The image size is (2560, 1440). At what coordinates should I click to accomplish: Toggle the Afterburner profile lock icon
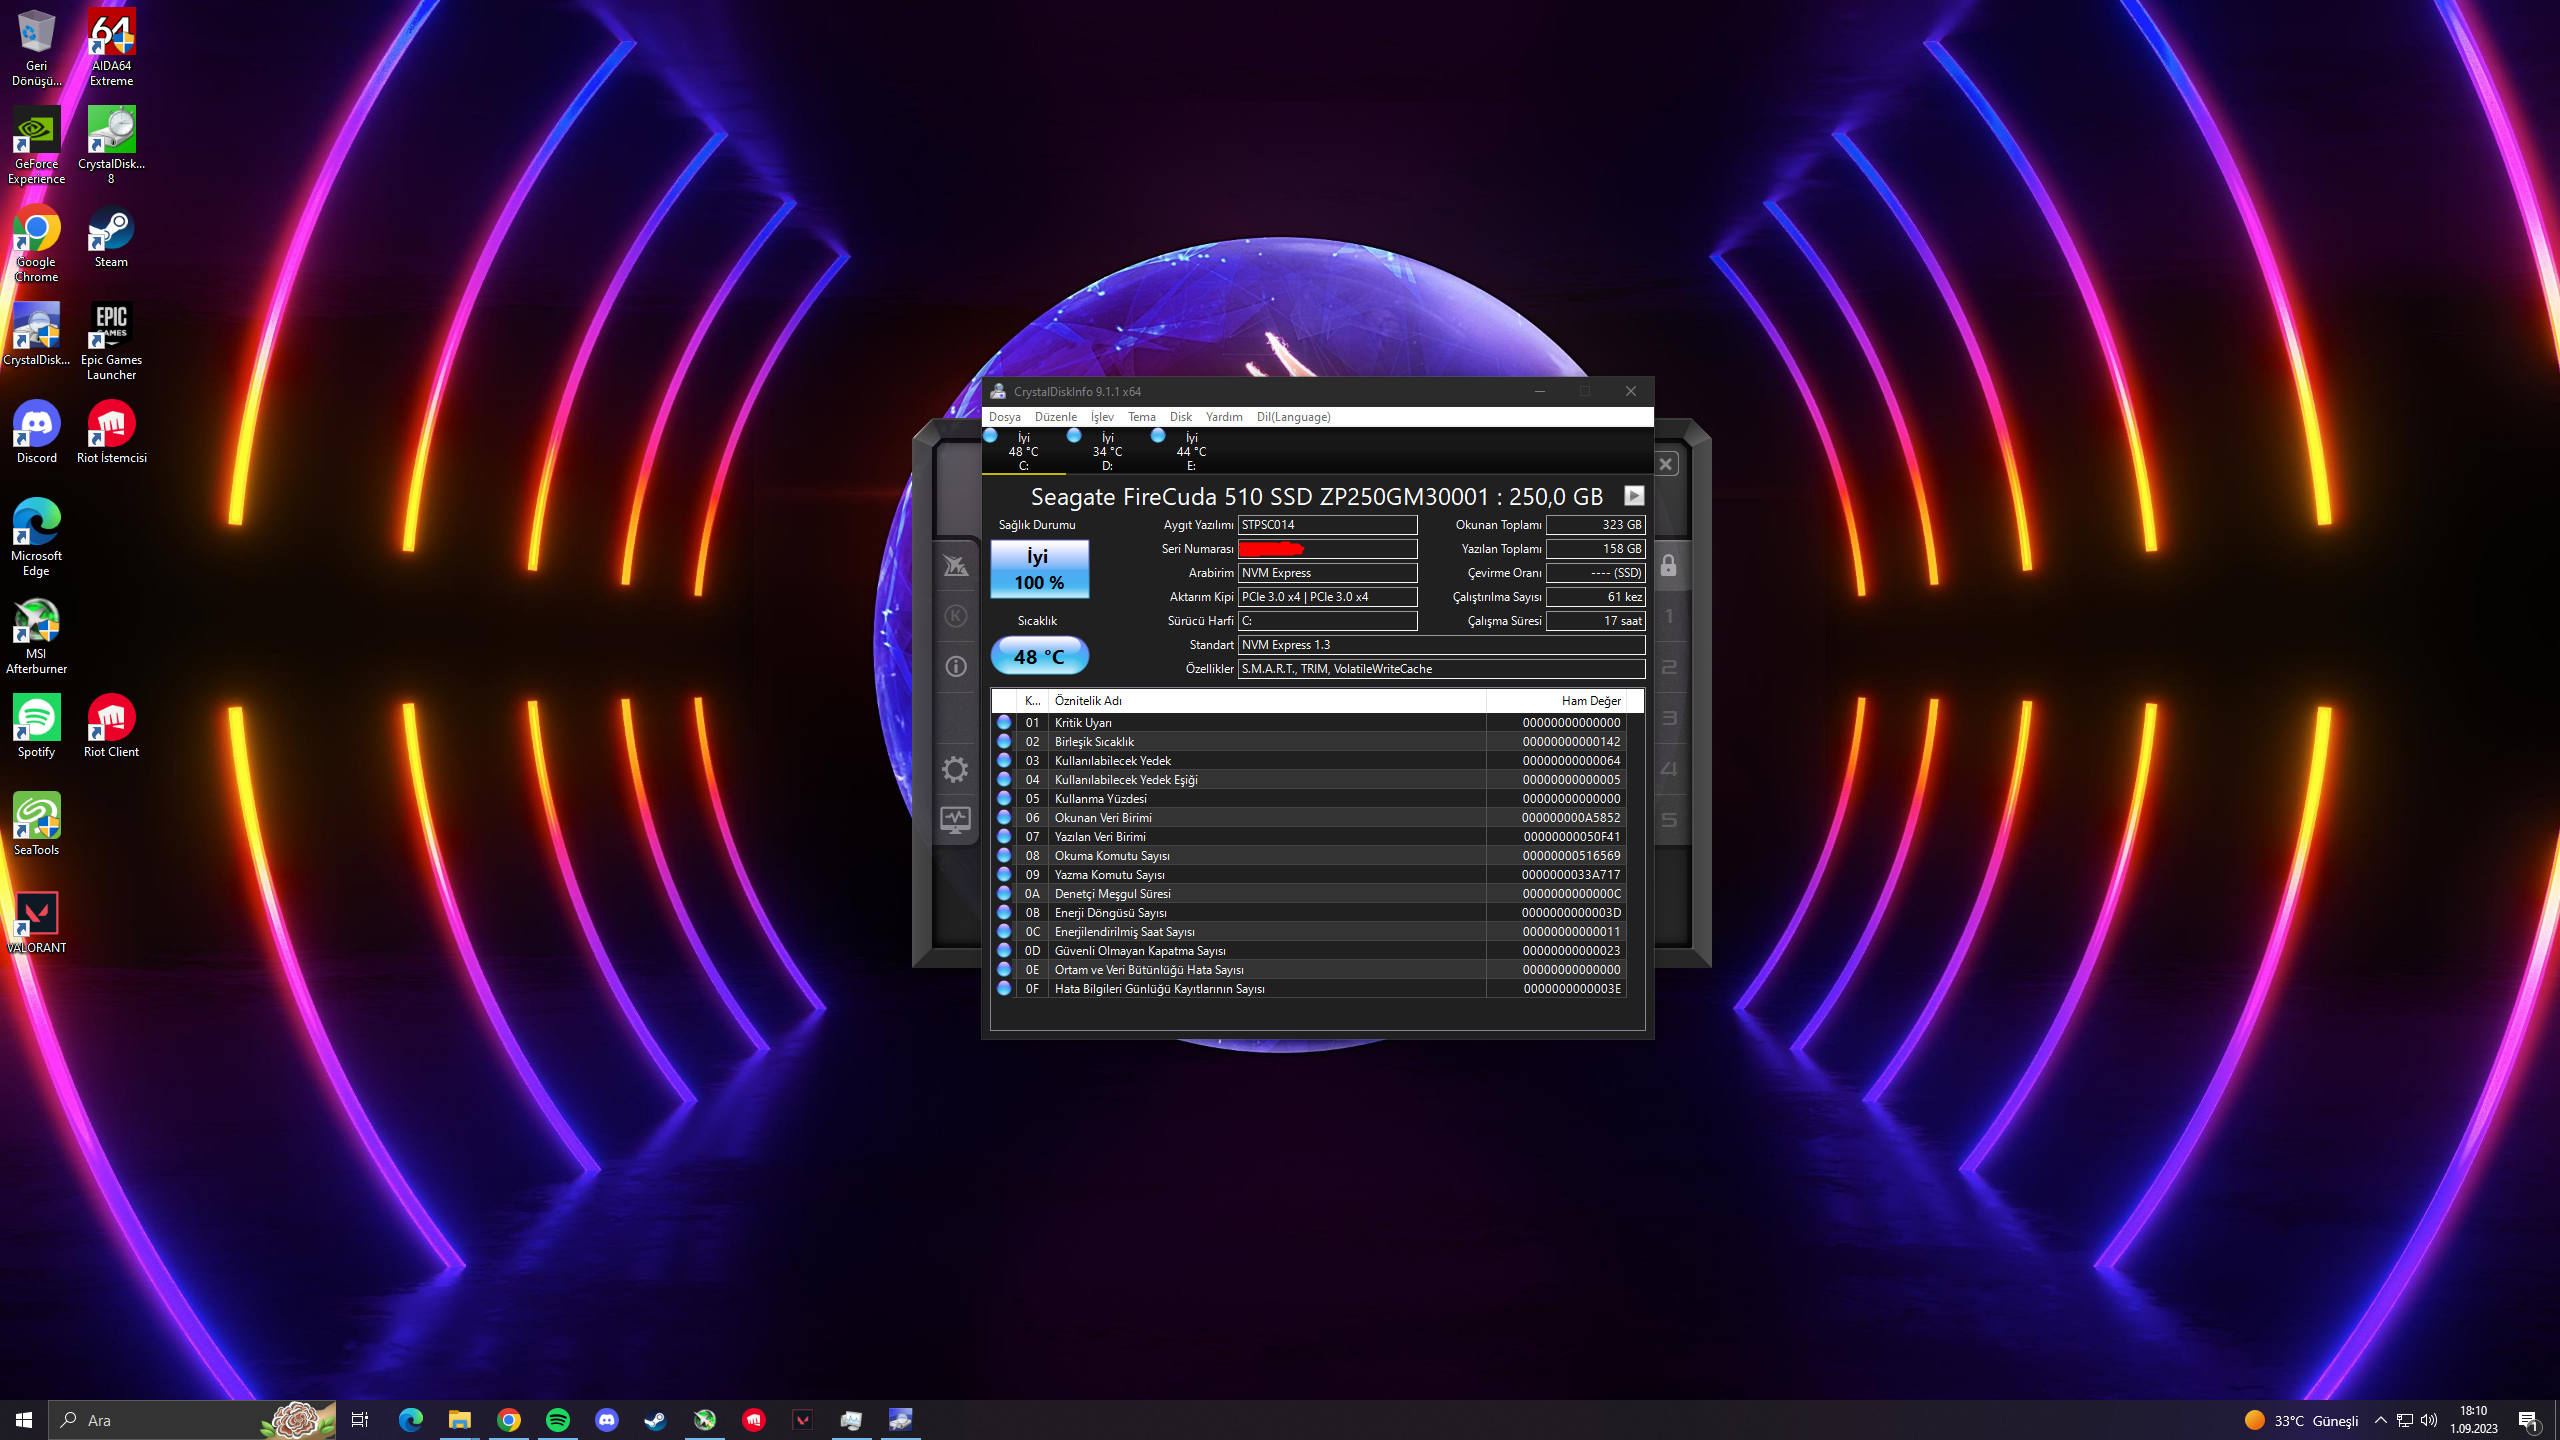[x=1669, y=566]
